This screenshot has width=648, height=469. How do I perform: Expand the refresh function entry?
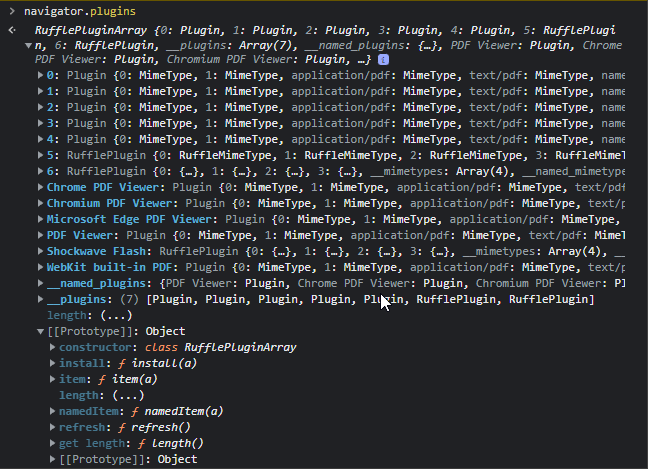click(52, 427)
